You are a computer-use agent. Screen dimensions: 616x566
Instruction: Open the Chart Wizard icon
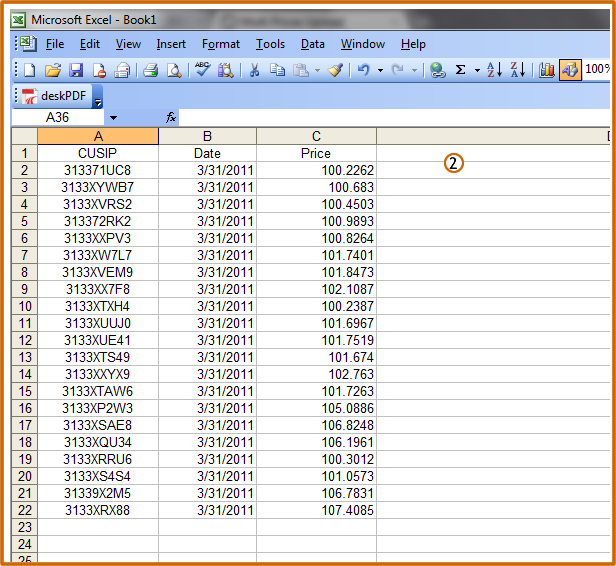pyautogui.click(x=546, y=70)
